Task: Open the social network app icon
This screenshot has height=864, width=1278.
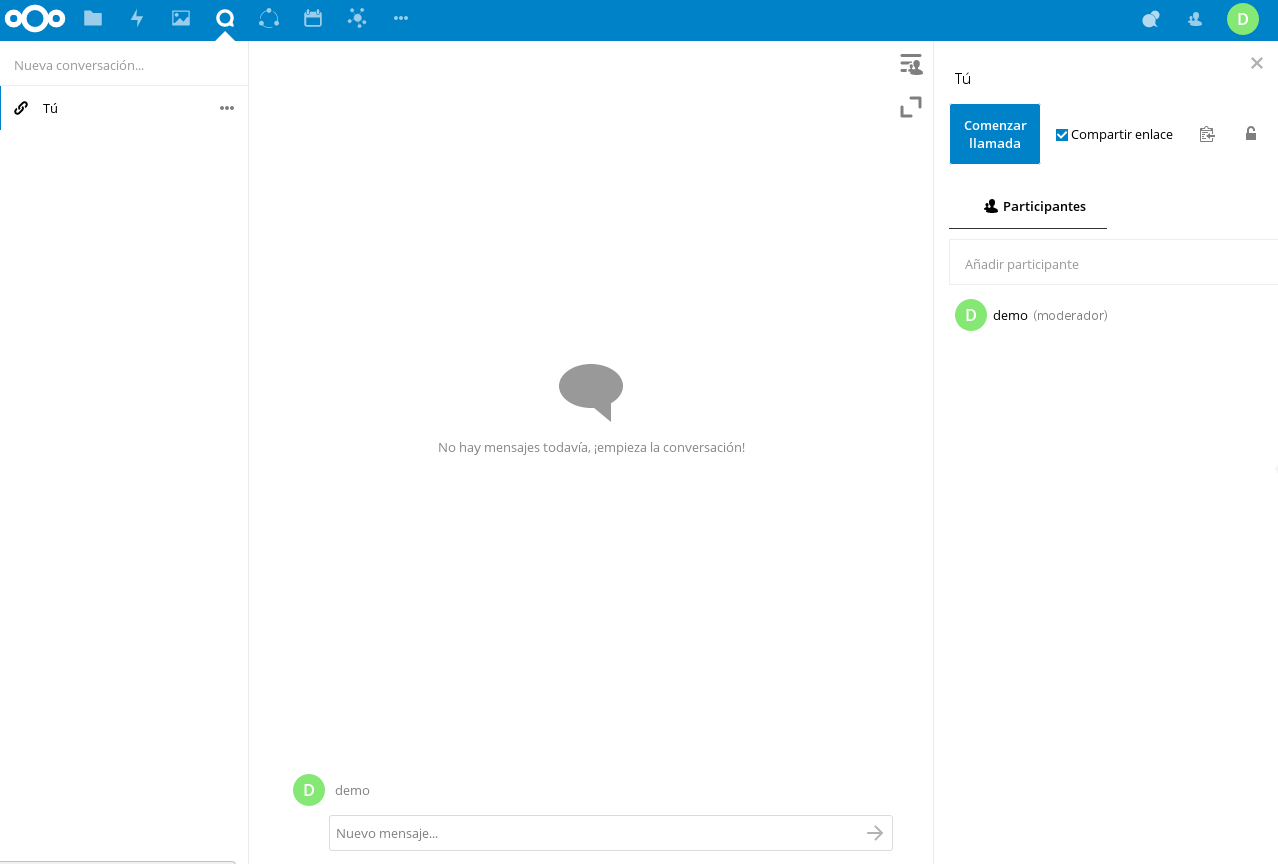Action: 357,18
